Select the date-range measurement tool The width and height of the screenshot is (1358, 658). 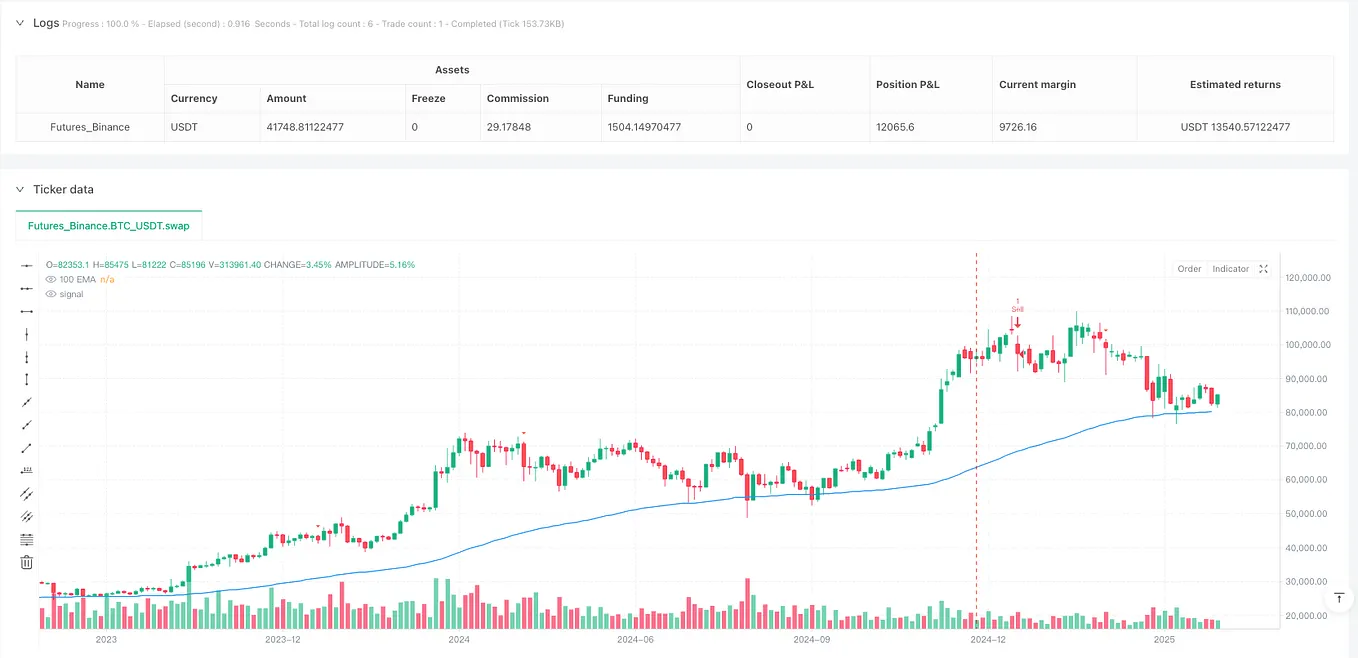pos(26,470)
